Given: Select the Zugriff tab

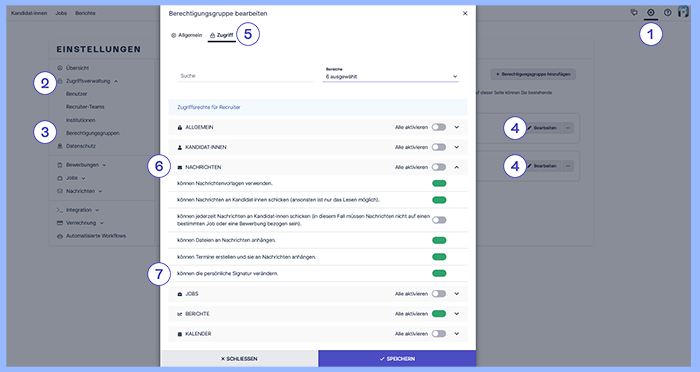Looking at the screenshot, I should coord(221,35).
